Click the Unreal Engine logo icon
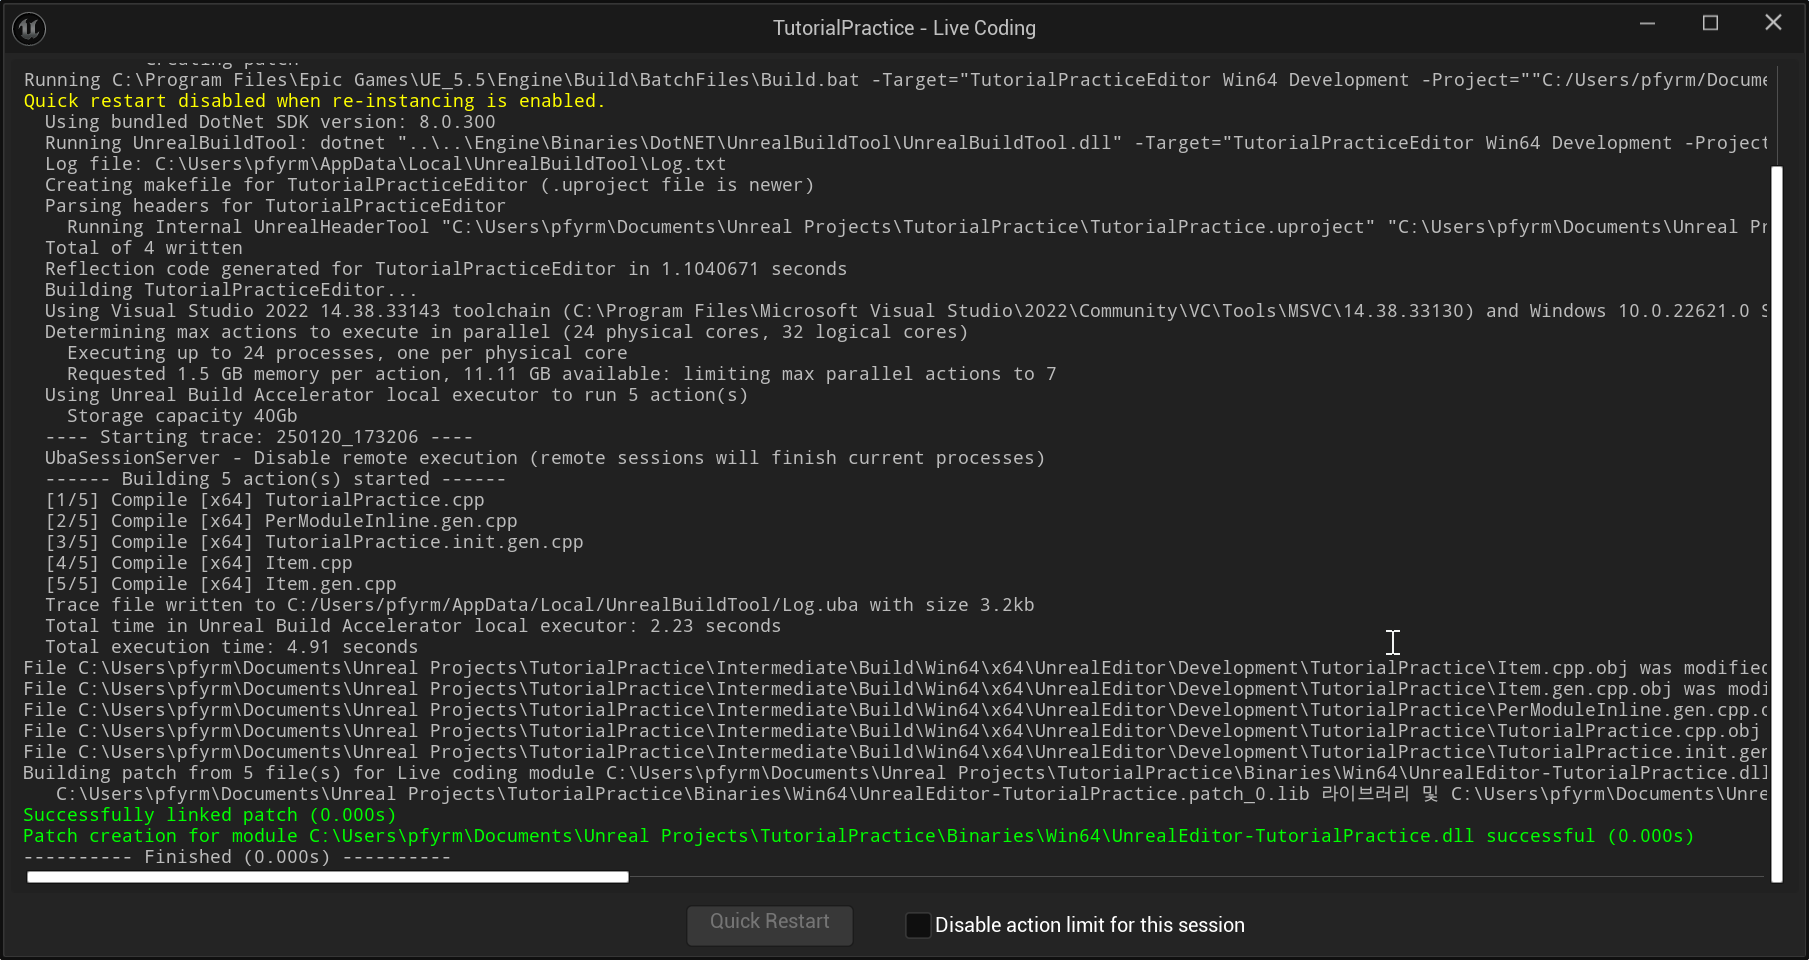The image size is (1809, 960). (29, 28)
